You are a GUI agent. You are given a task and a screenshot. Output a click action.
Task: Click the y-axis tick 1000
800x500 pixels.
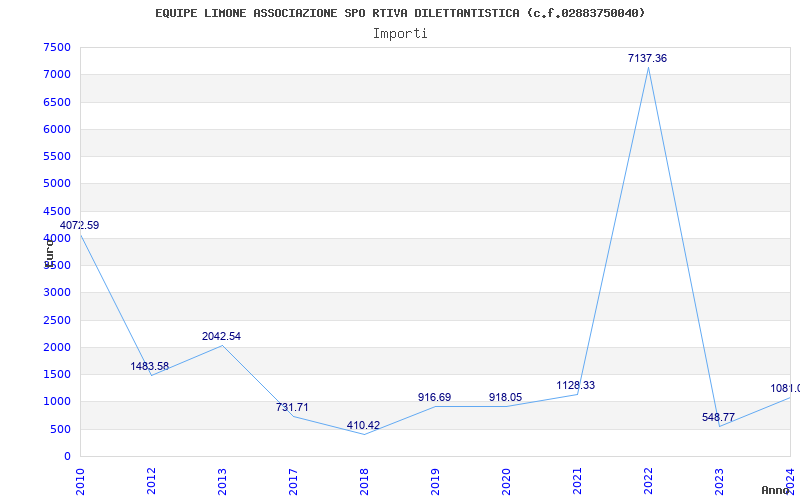click(57, 402)
